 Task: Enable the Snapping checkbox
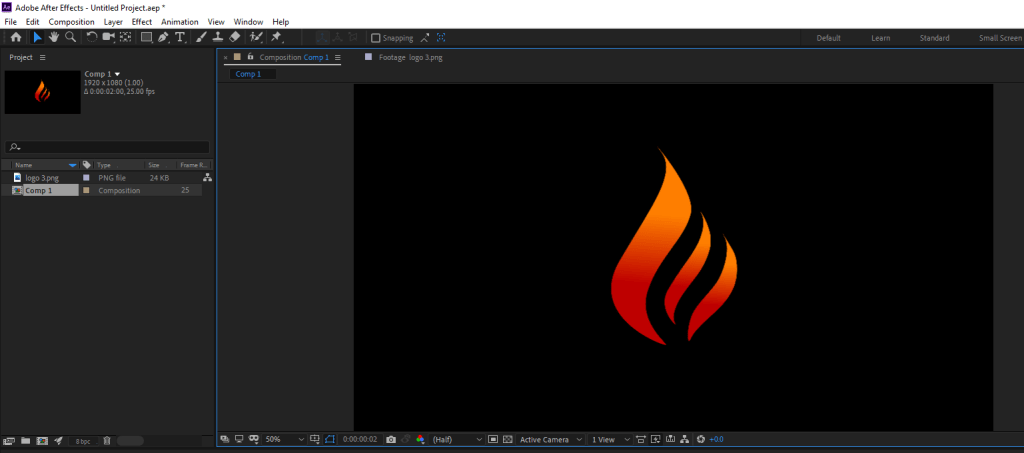click(x=376, y=38)
